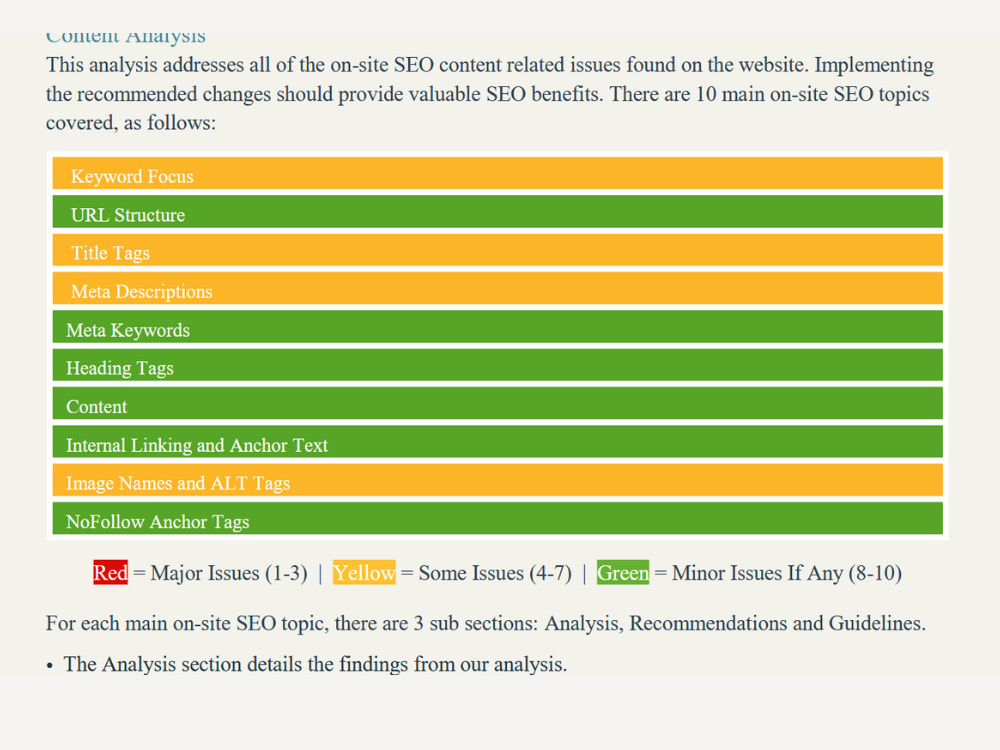Click the Content green row
Image resolution: width=1000 pixels, height=750 pixels.
tap(497, 403)
